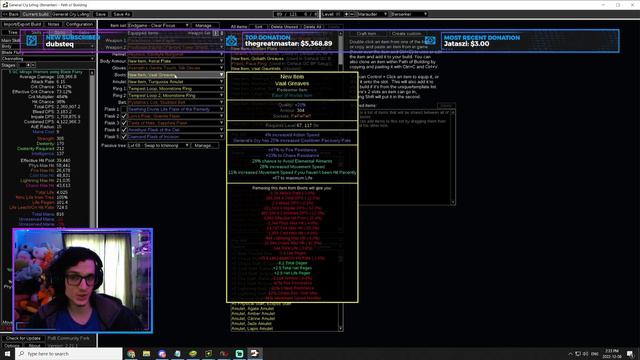Select New Item, Goliath Greaves in list
The height and width of the screenshot is (360, 640).
point(258,58)
